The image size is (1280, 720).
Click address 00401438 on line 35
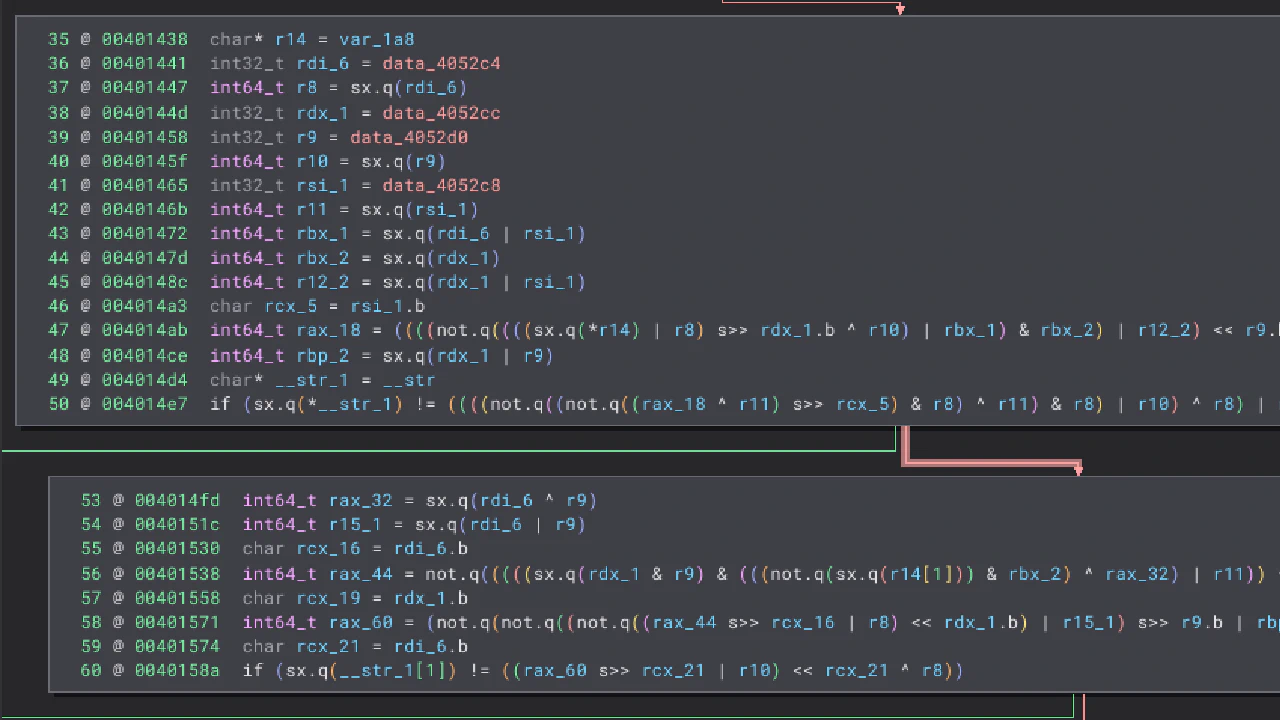(x=144, y=39)
